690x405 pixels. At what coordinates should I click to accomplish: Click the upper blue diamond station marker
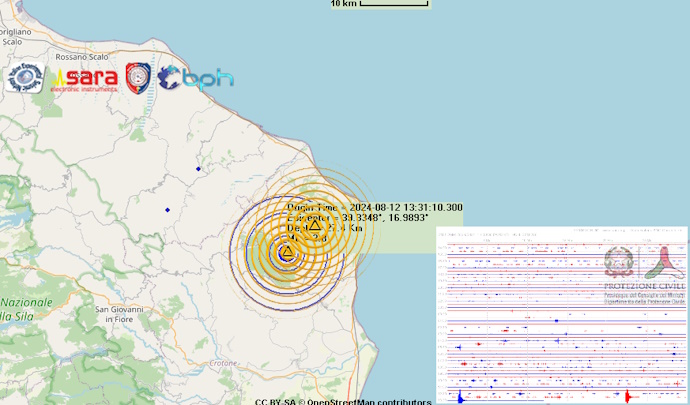point(198,168)
